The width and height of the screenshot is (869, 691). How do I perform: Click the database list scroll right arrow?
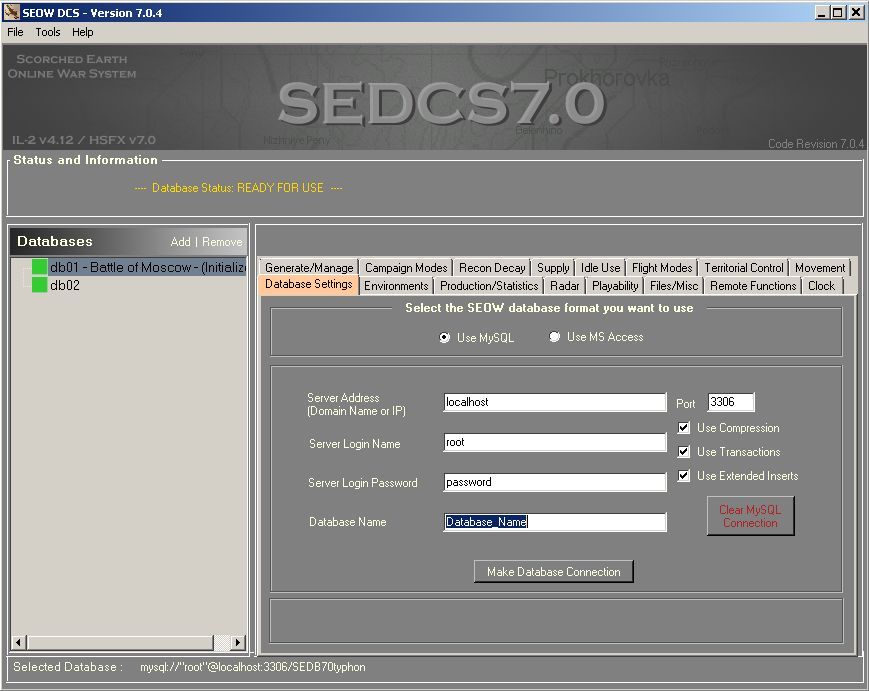click(237, 642)
